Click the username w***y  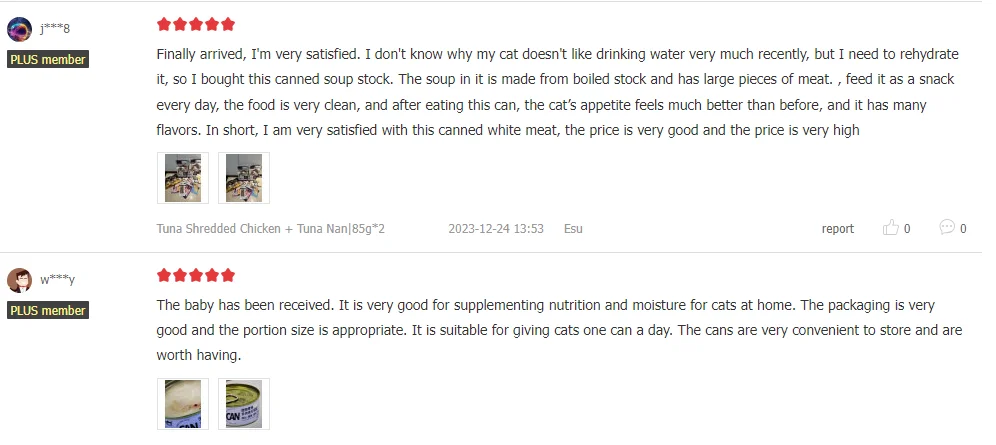pos(56,280)
